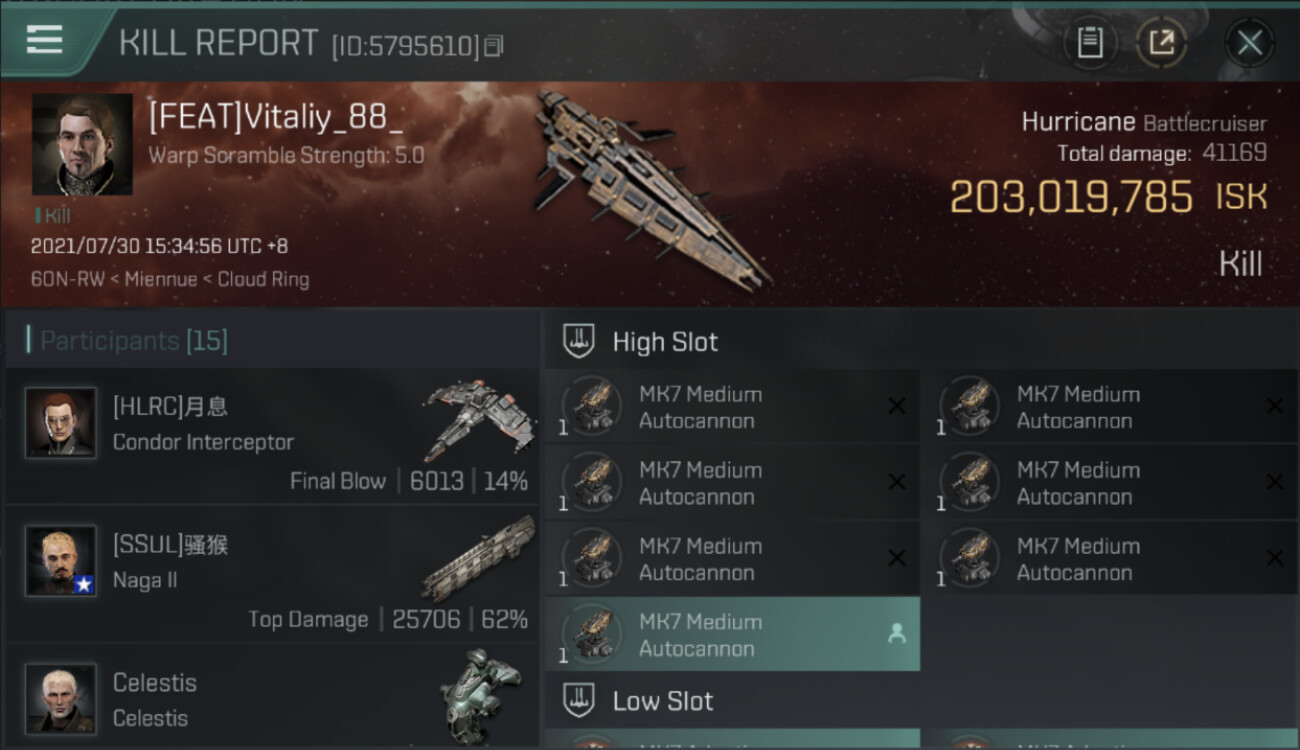This screenshot has height=750, width=1300.
Task: Select the Celestis participant entry
Action: [x=271, y=696]
